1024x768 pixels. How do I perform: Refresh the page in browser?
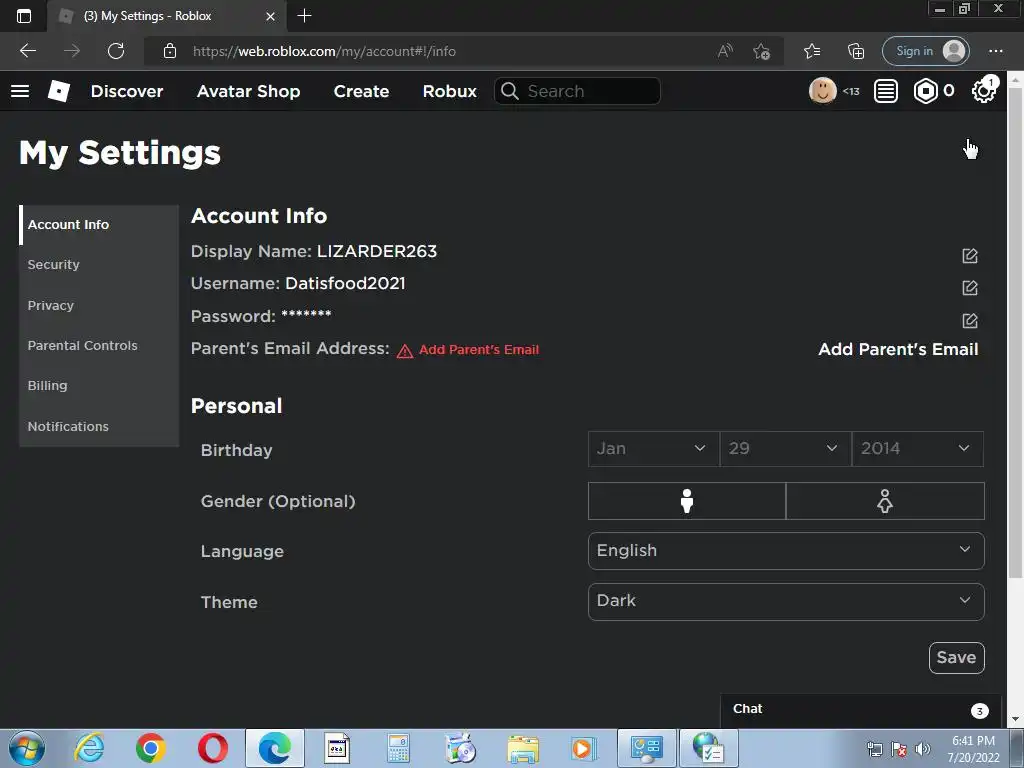coord(116,51)
